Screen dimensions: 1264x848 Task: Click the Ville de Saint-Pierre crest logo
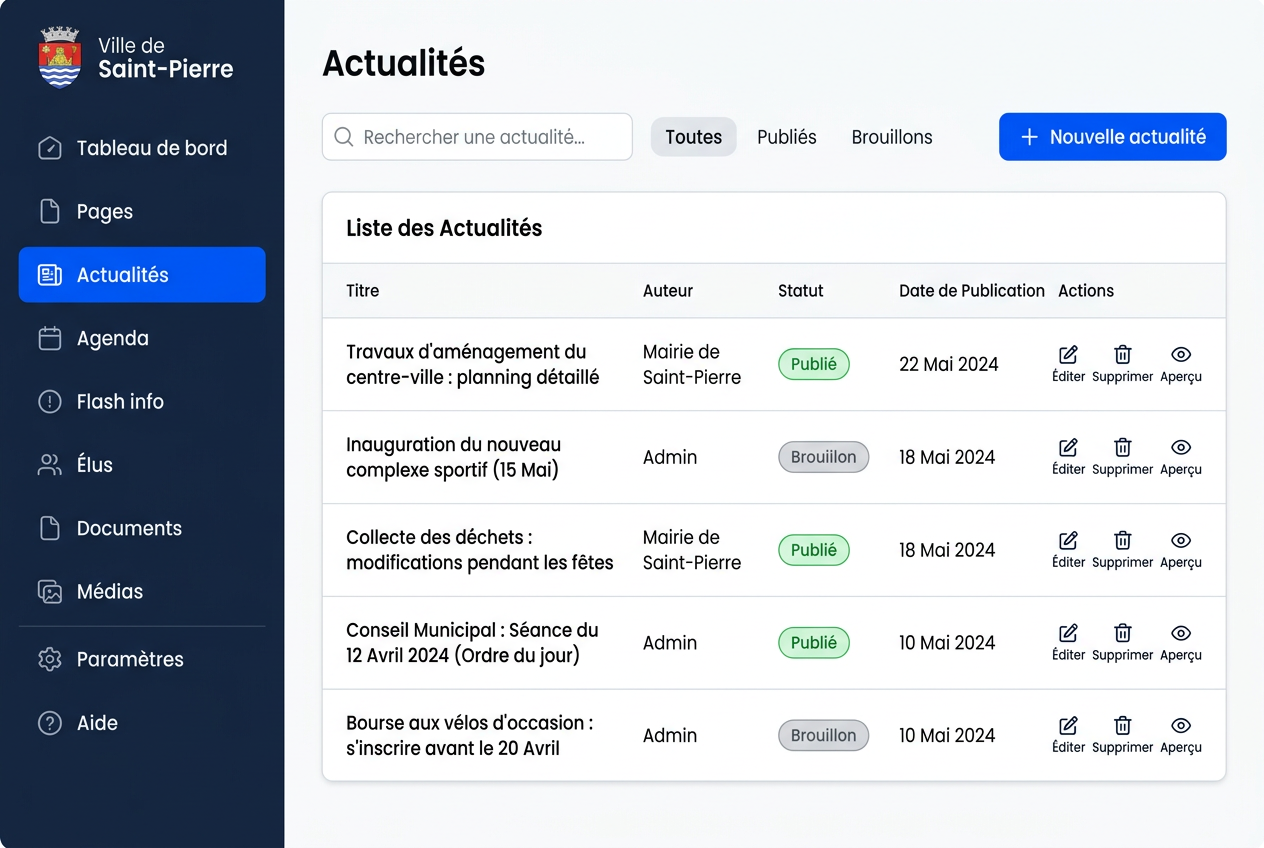pos(59,58)
